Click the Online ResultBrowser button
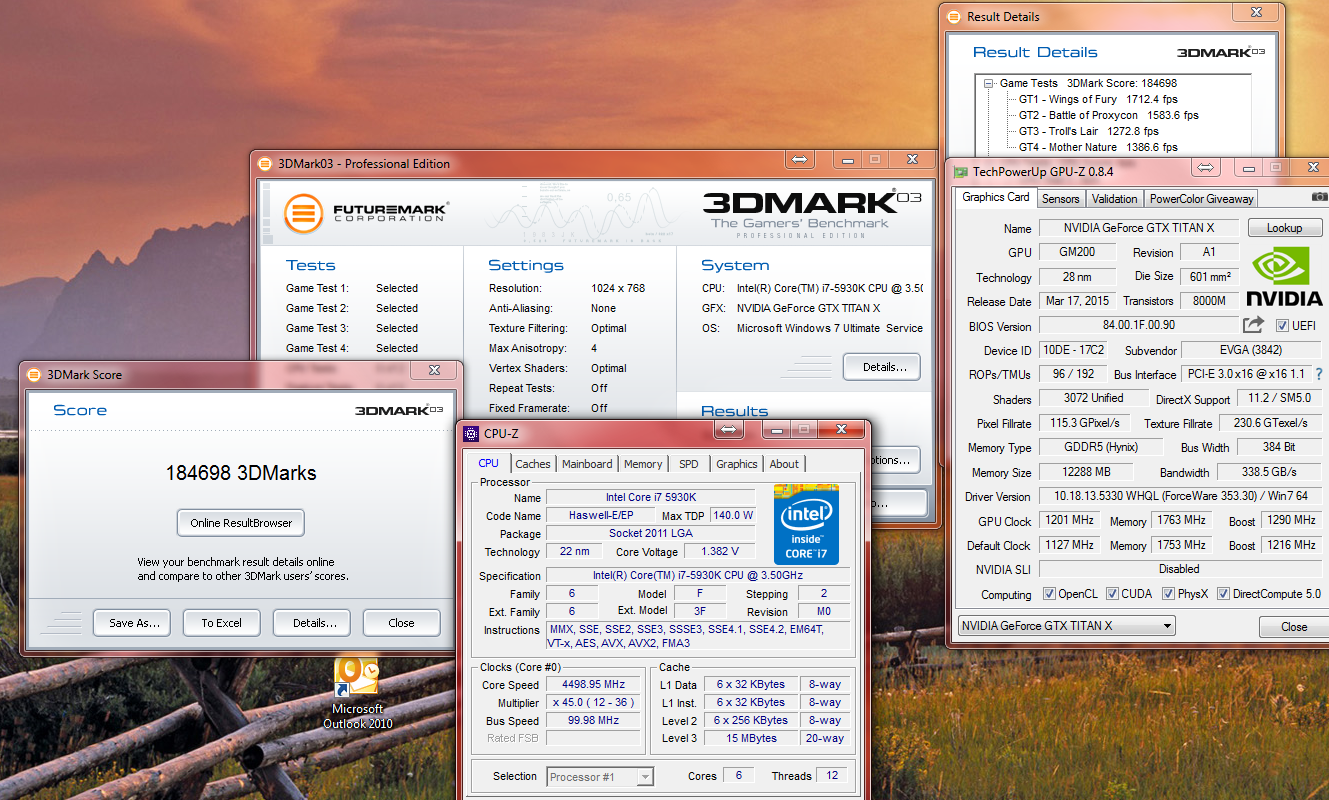 (241, 523)
